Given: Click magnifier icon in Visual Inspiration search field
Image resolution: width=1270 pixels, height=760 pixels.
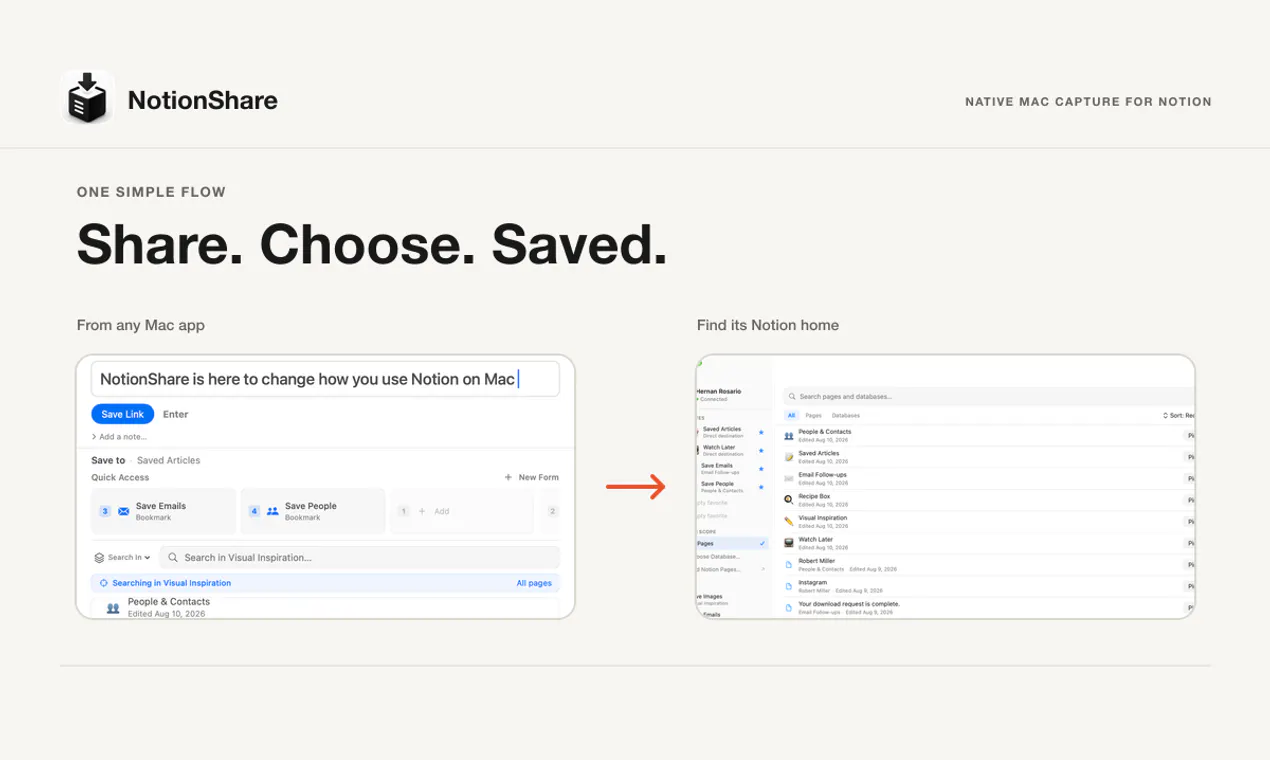Looking at the screenshot, I should [x=173, y=557].
